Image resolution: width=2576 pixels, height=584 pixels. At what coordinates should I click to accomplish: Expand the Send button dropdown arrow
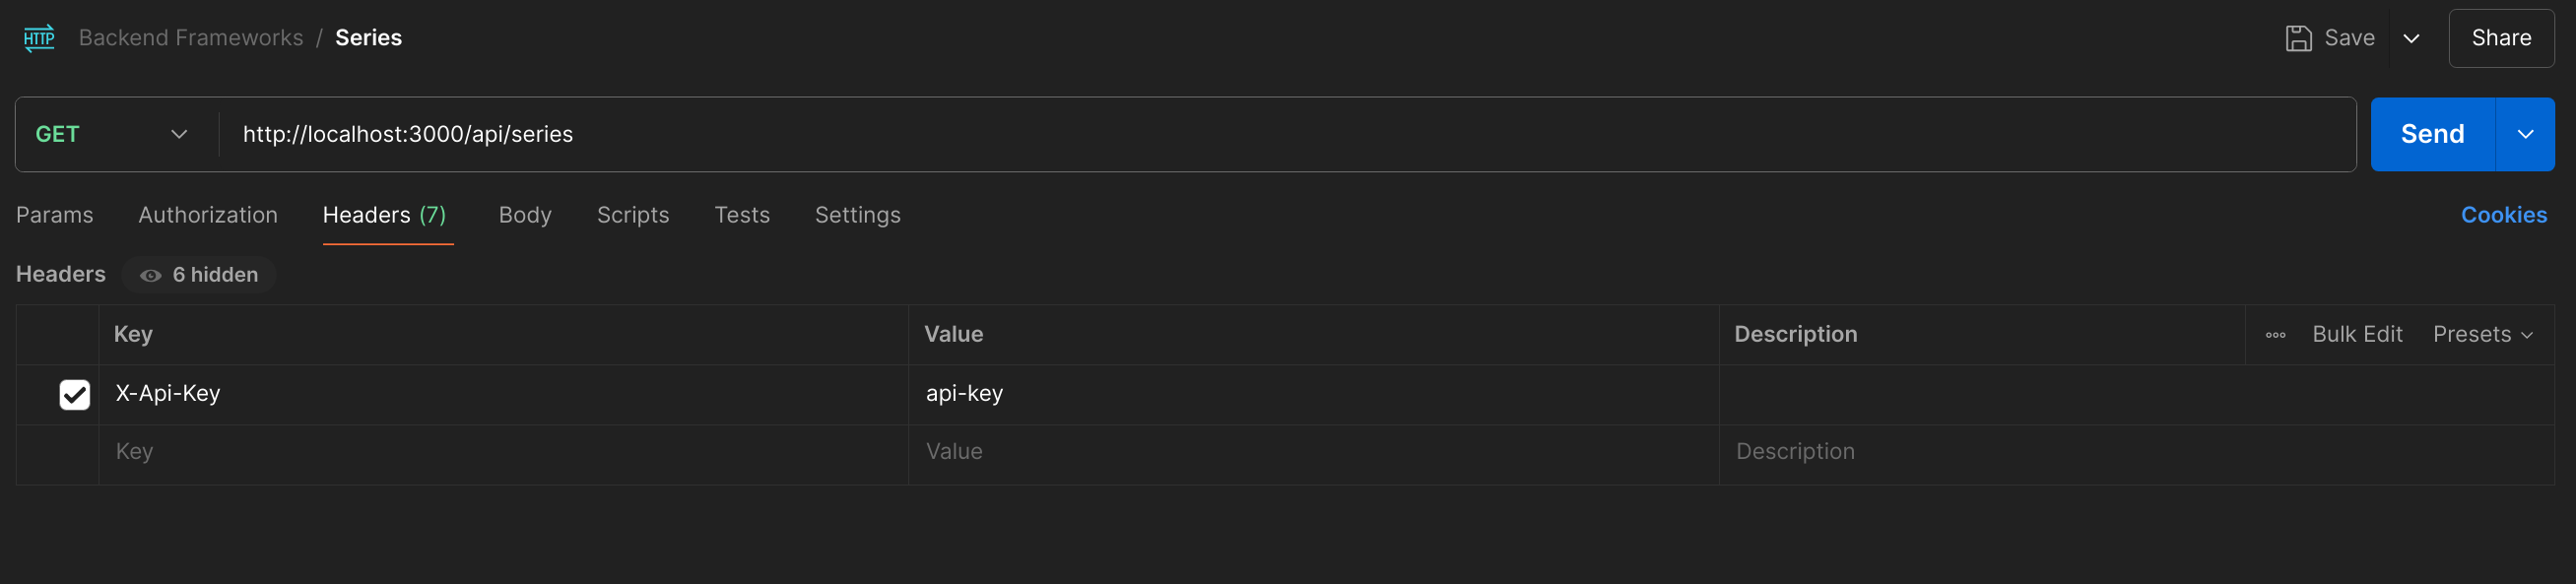click(2524, 134)
